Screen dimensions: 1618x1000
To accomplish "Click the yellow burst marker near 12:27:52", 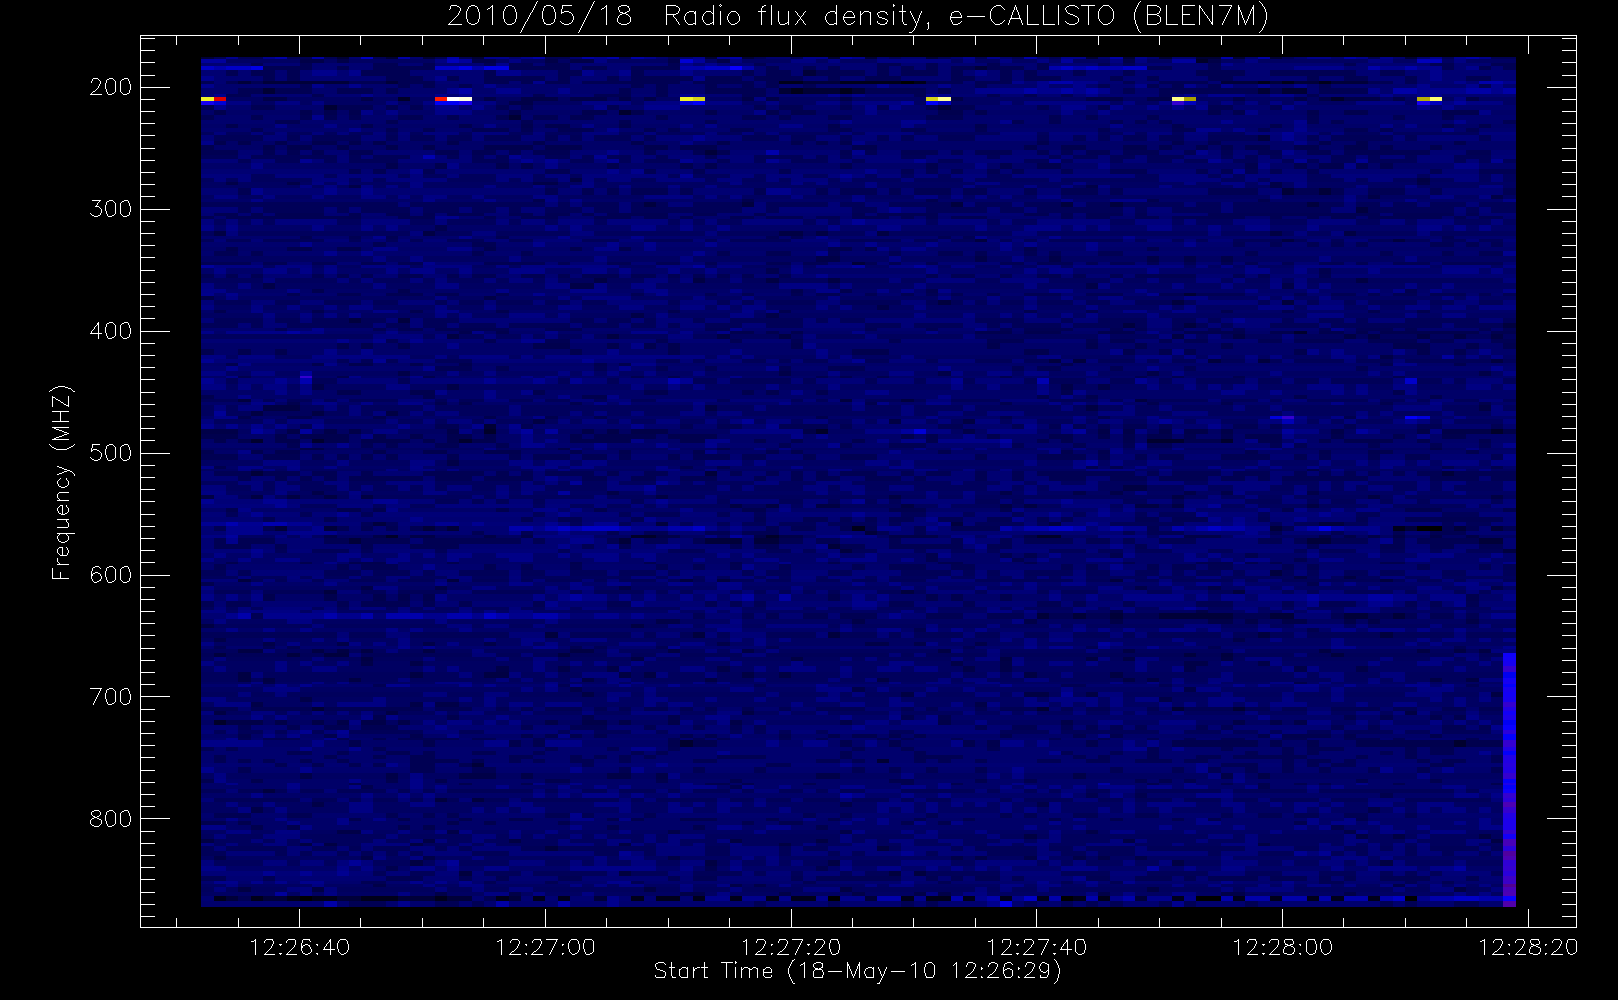I will 1184,99.
